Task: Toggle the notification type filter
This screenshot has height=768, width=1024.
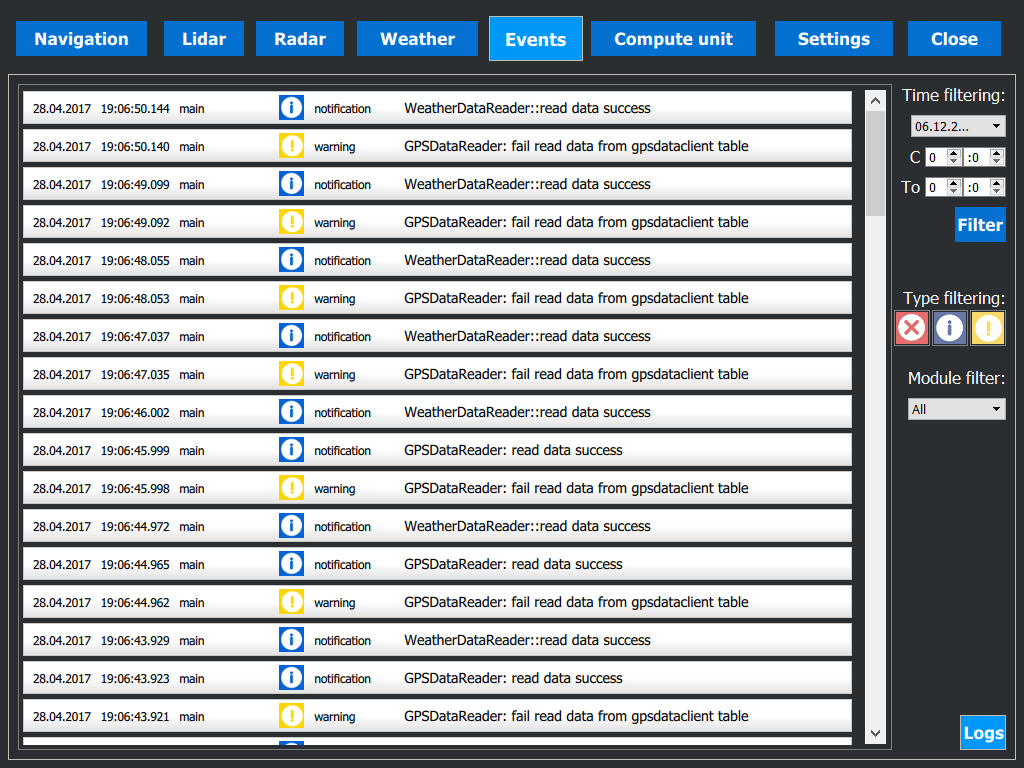Action: click(950, 328)
